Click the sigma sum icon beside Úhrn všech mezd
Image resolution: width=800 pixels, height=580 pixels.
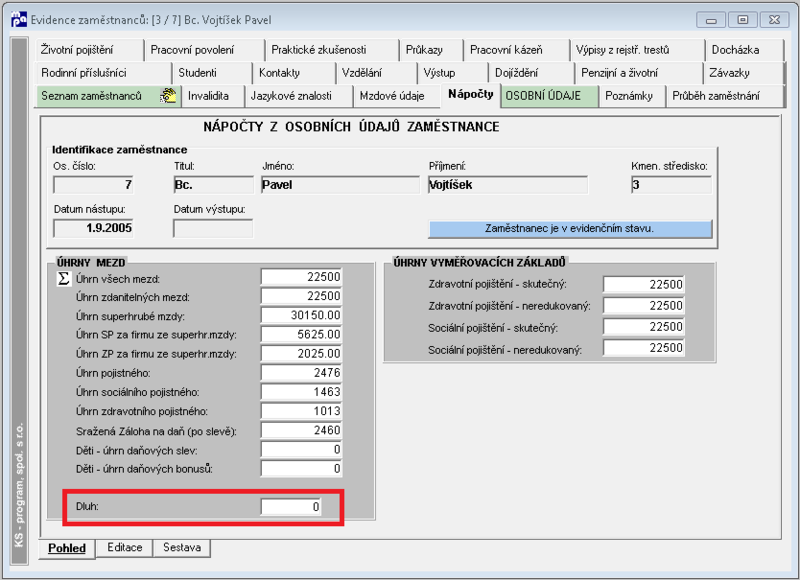(63, 279)
